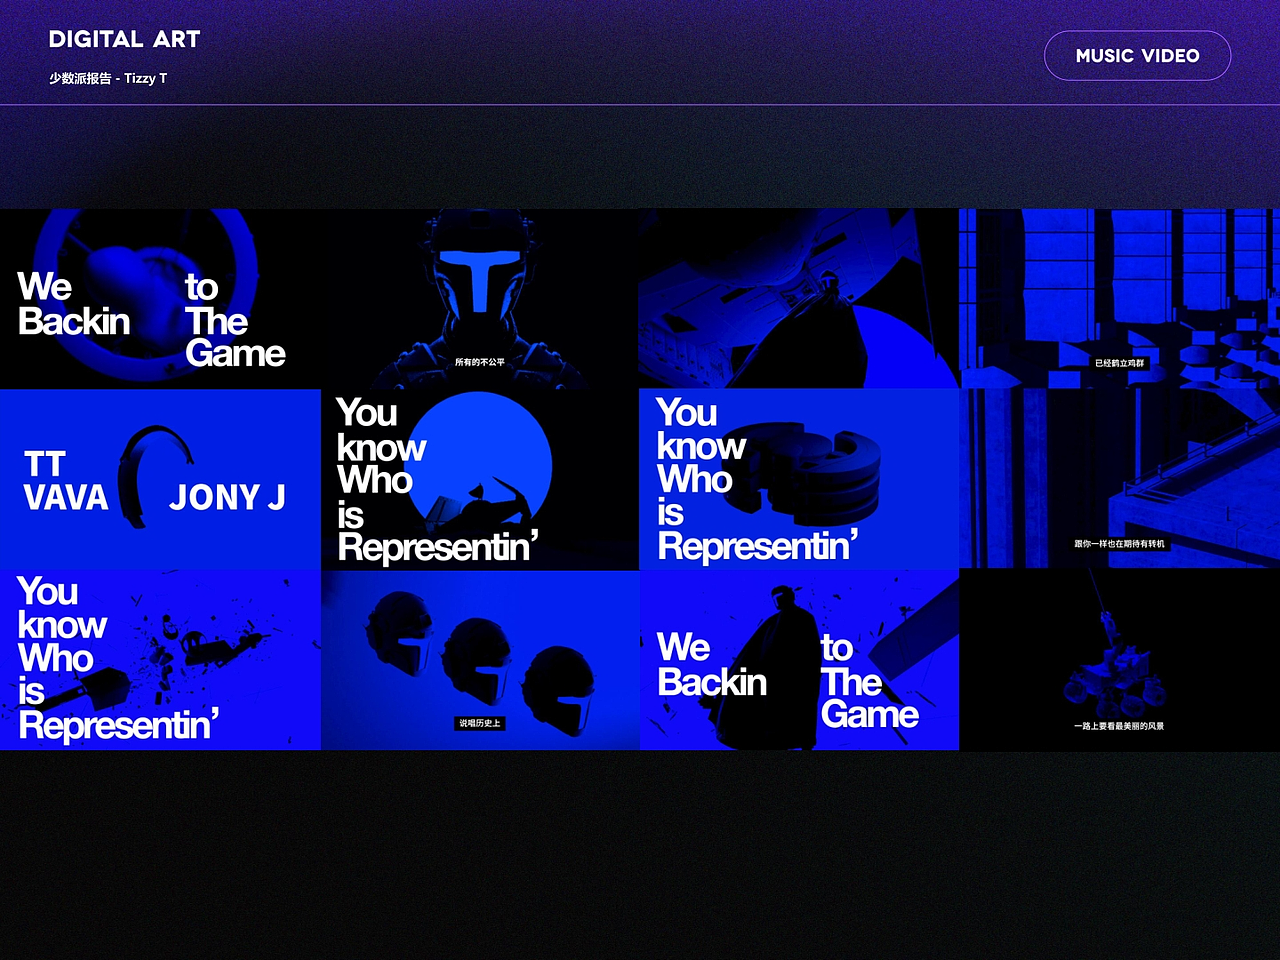Click the '少数派报告 - Tizzy T' subtitle

pos(108,78)
